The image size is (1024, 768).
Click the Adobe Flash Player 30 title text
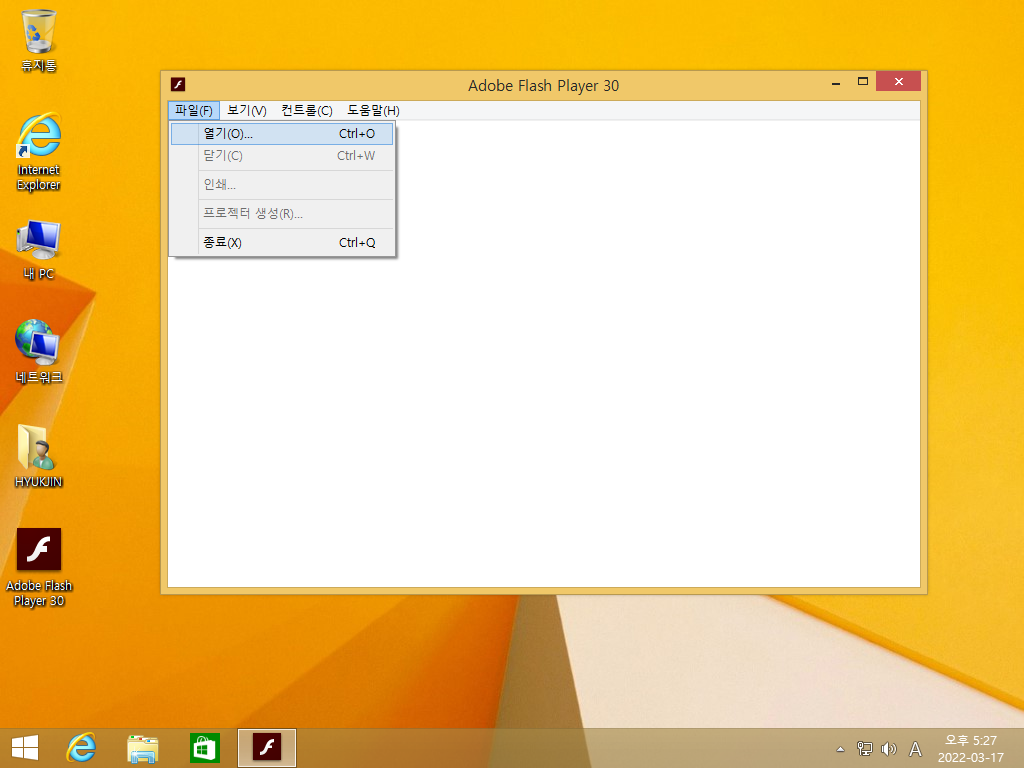click(x=543, y=86)
